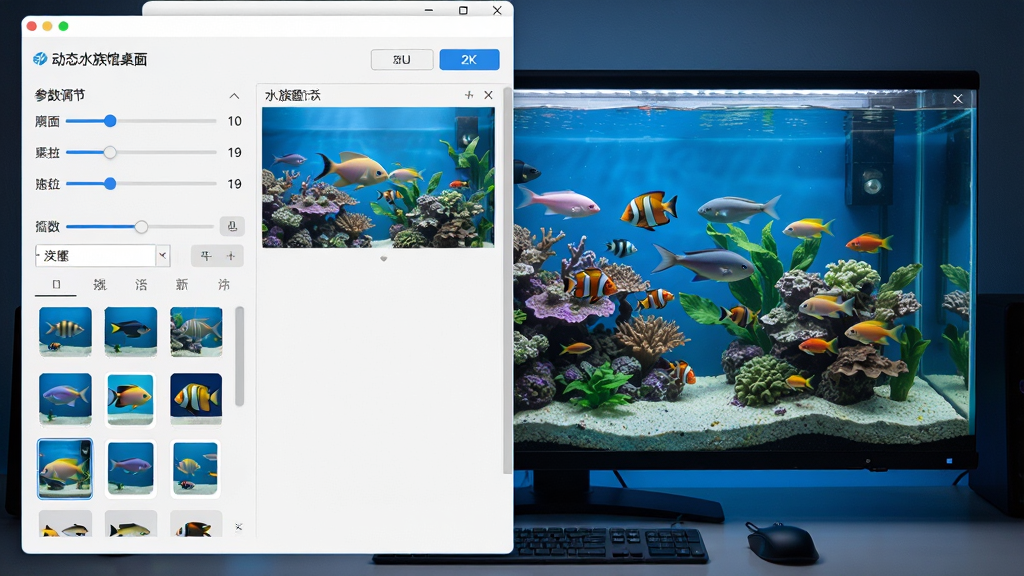Click the blue app logo beside the title
This screenshot has width=1024, height=576.
(40, 59)
